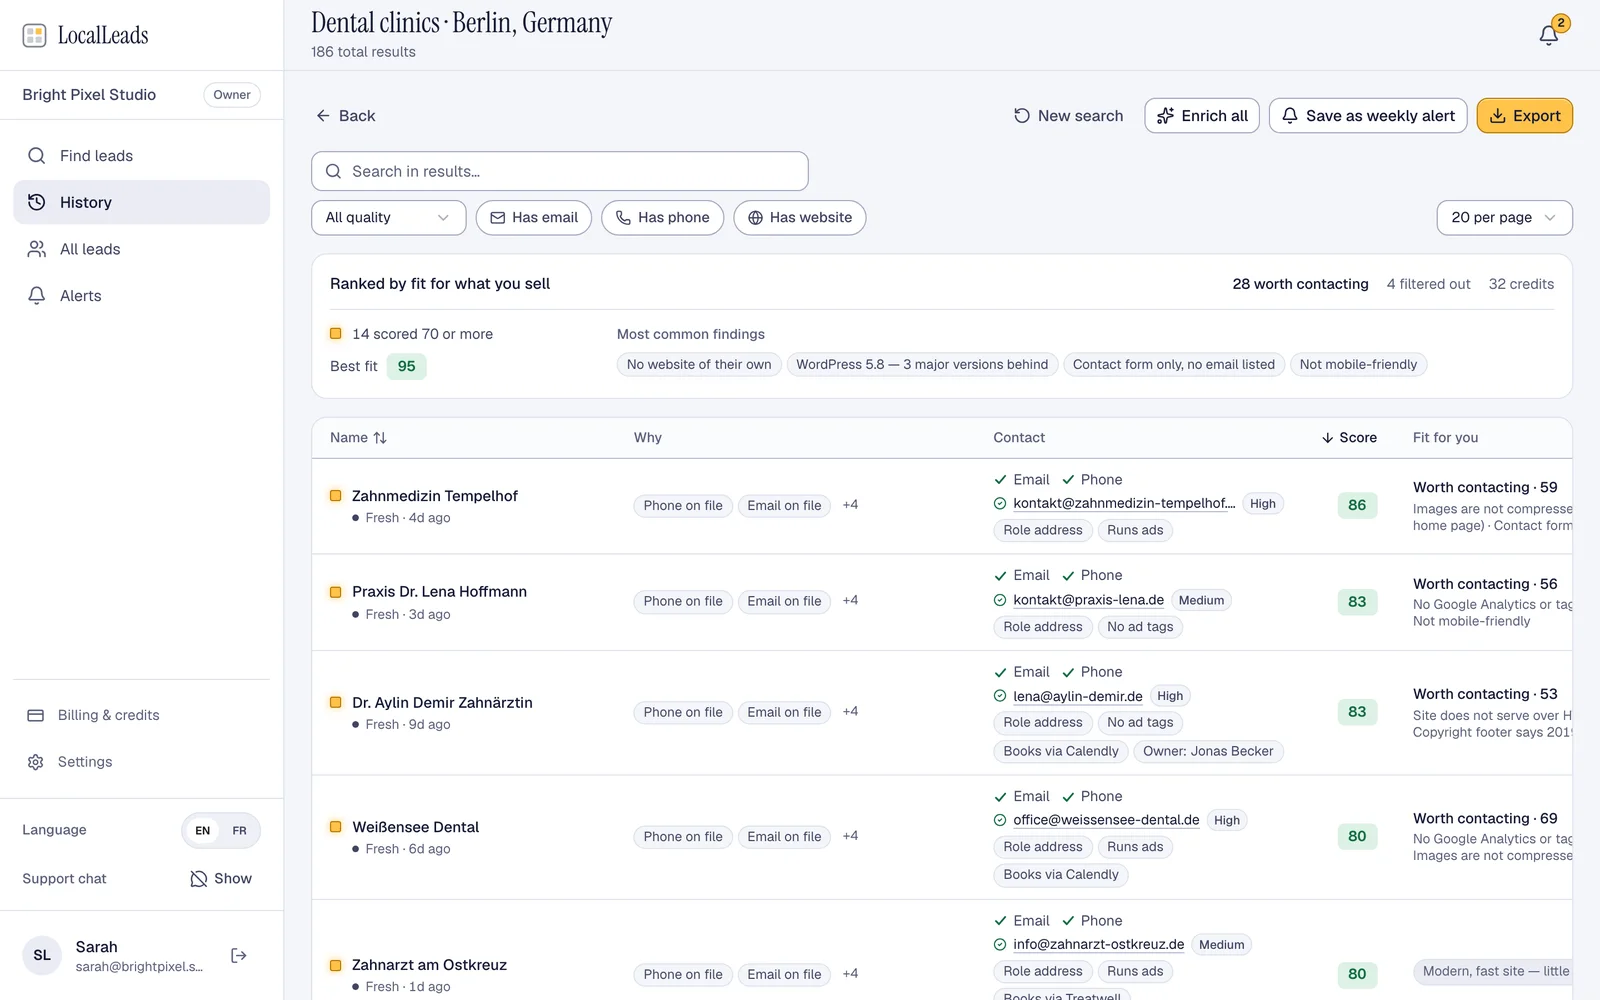Select the Weißensee Dental row marker
This screenshot has width=1600, height=1000.
coord(336,827)
